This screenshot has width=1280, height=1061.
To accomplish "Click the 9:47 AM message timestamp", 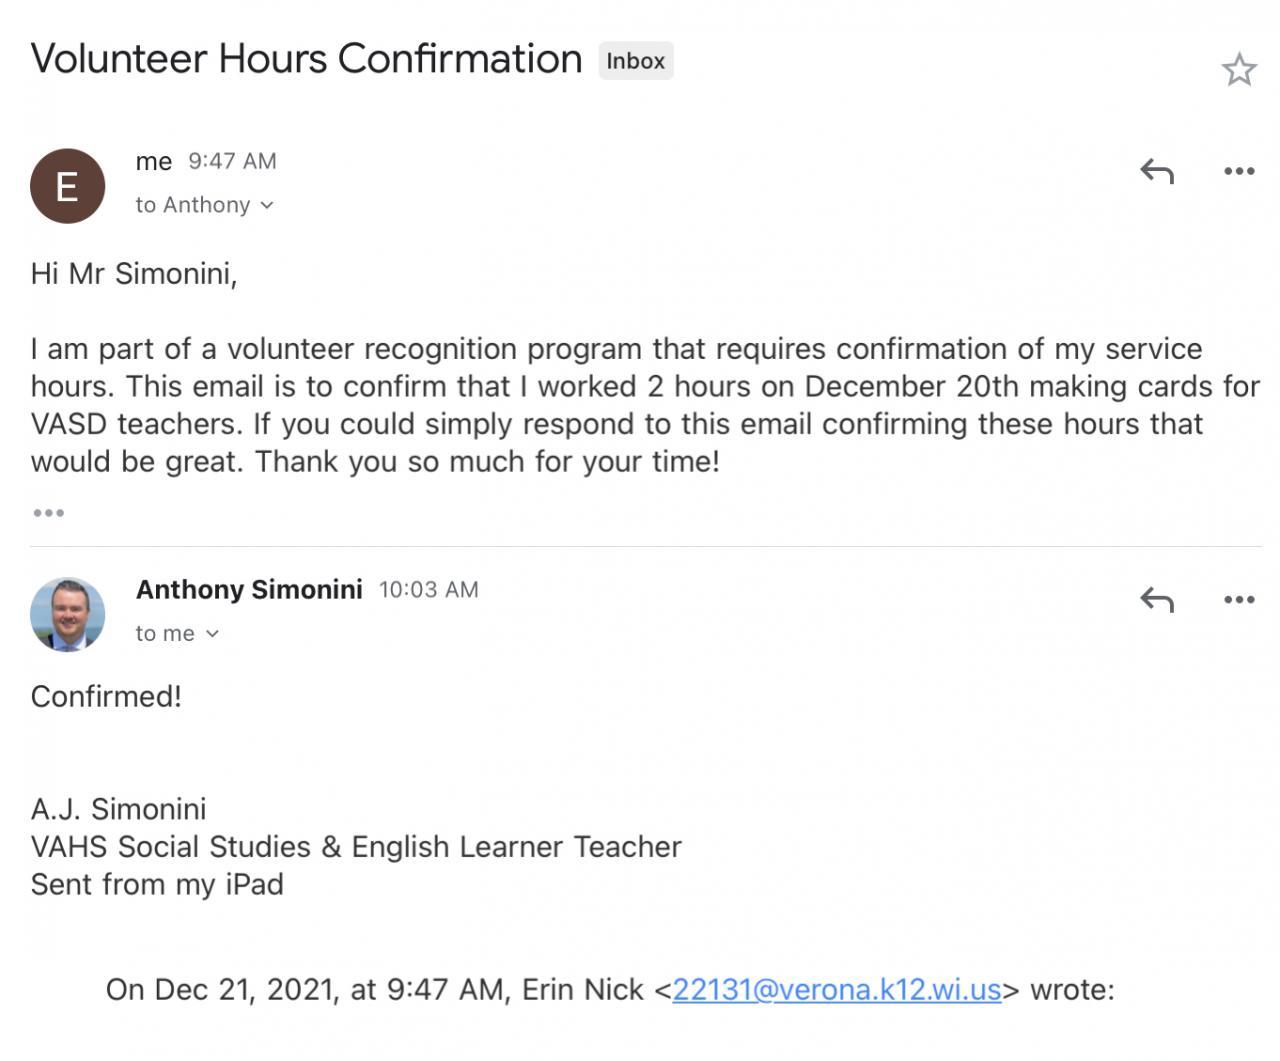I will (x=232, y=161).
